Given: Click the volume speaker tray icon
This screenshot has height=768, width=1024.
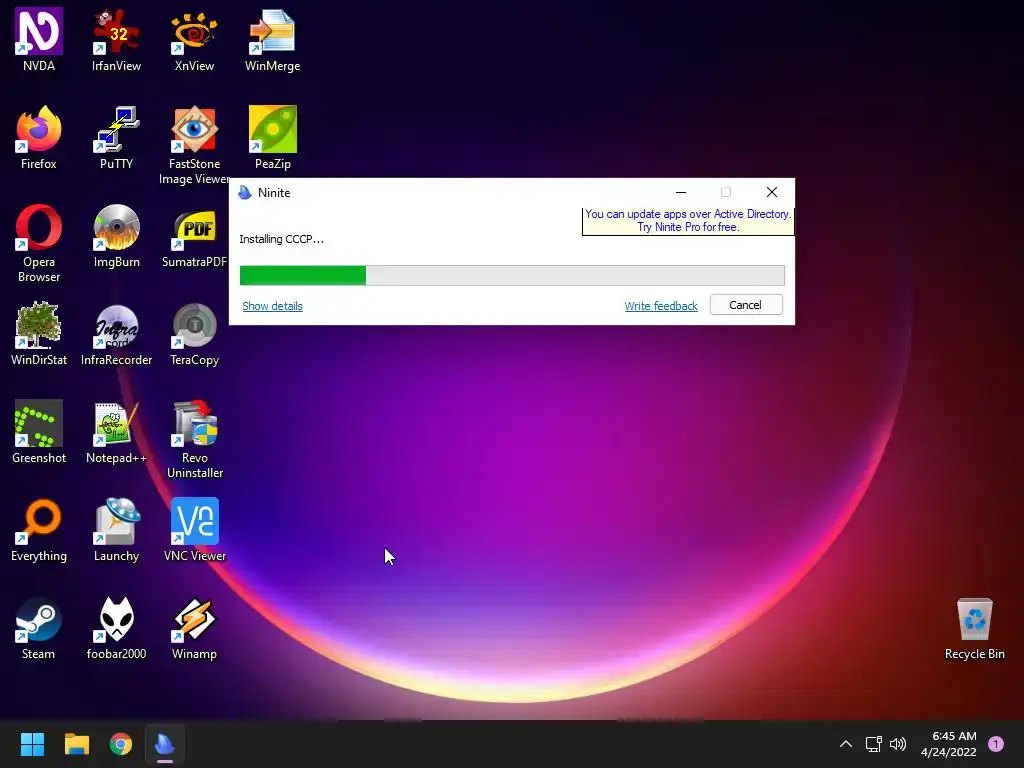Looking at the screenshot, I should click(898, 744).
